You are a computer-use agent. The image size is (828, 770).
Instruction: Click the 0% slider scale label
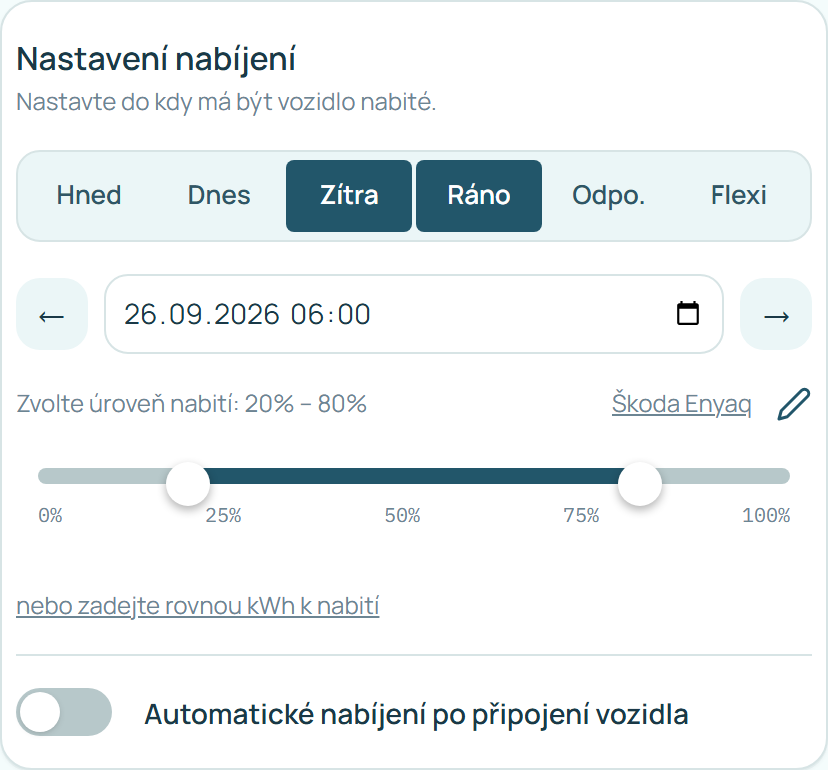(50, 515)
